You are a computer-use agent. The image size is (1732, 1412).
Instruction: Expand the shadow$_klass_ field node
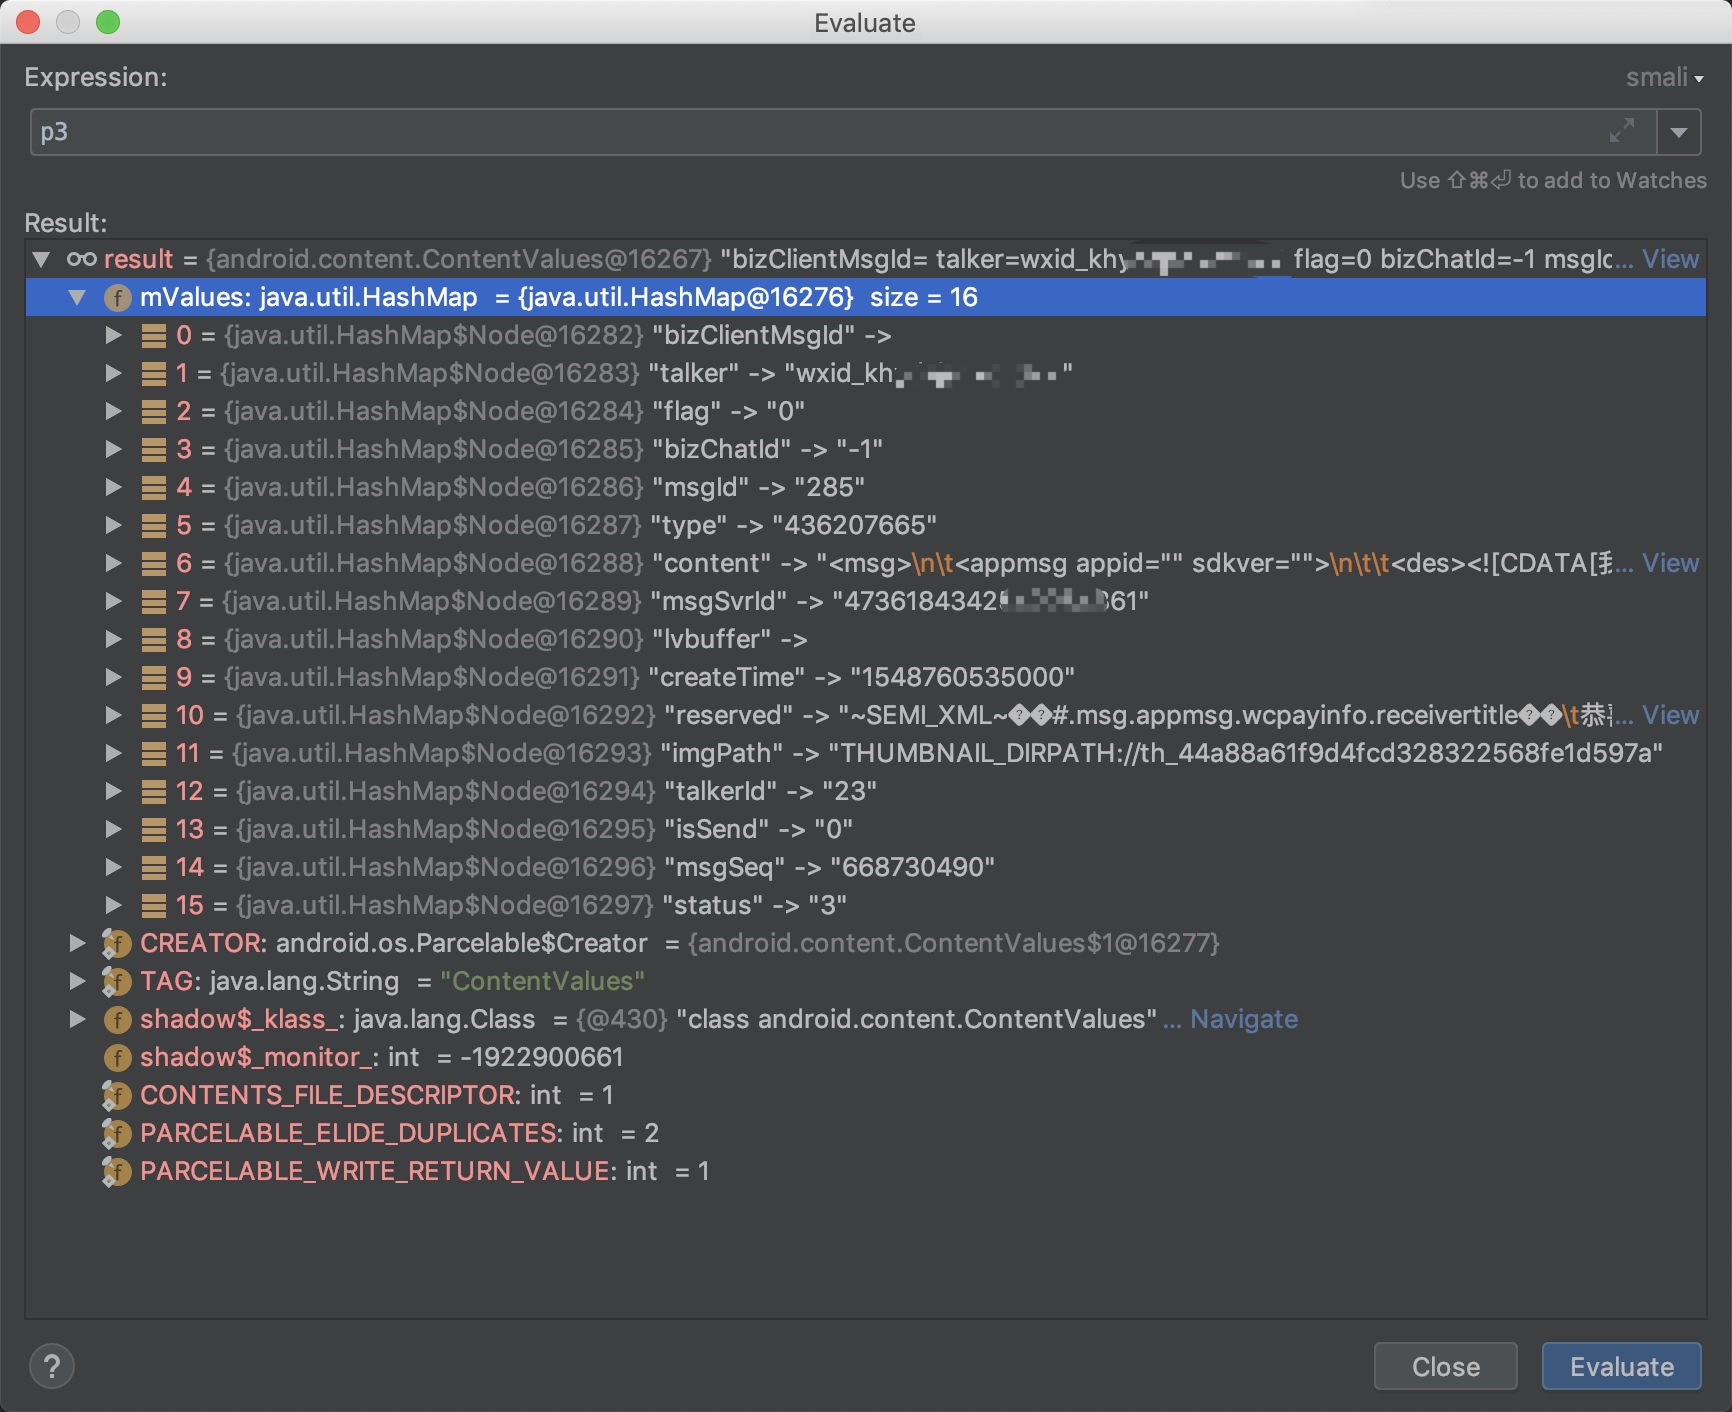click(x=78, y=1019)
